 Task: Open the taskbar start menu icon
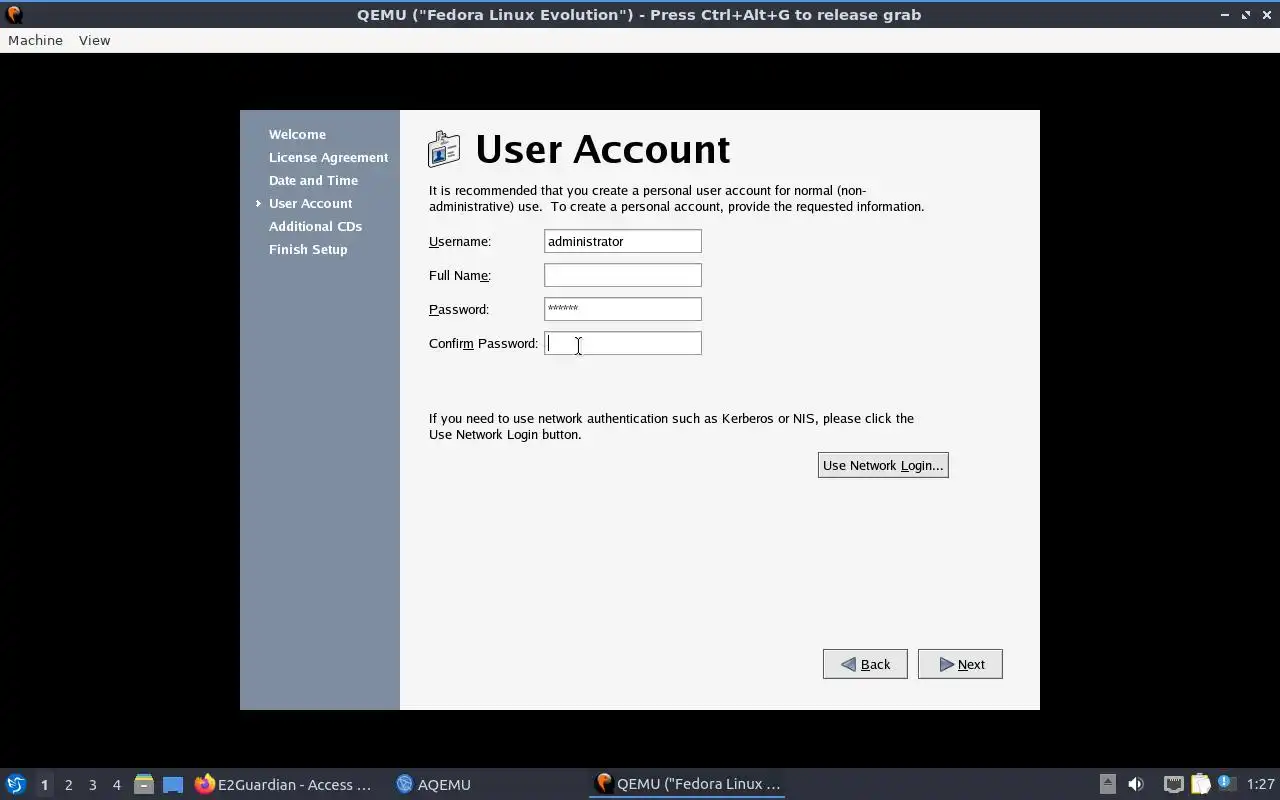tap(16, 784)
